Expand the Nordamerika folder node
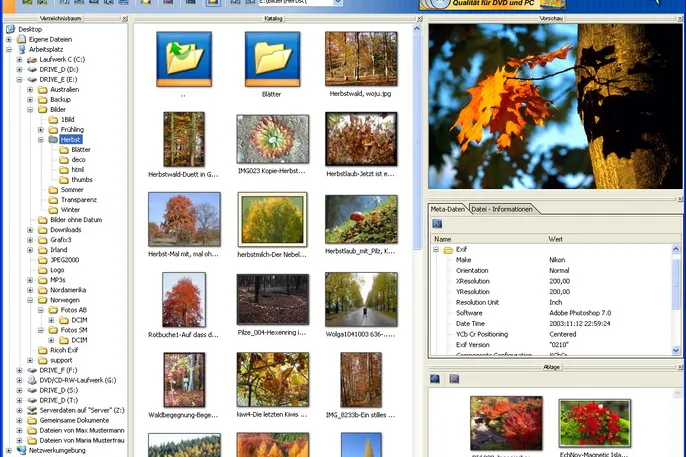Image resolution: width=686 pixels, height=457 pixels. coord(30,290)
